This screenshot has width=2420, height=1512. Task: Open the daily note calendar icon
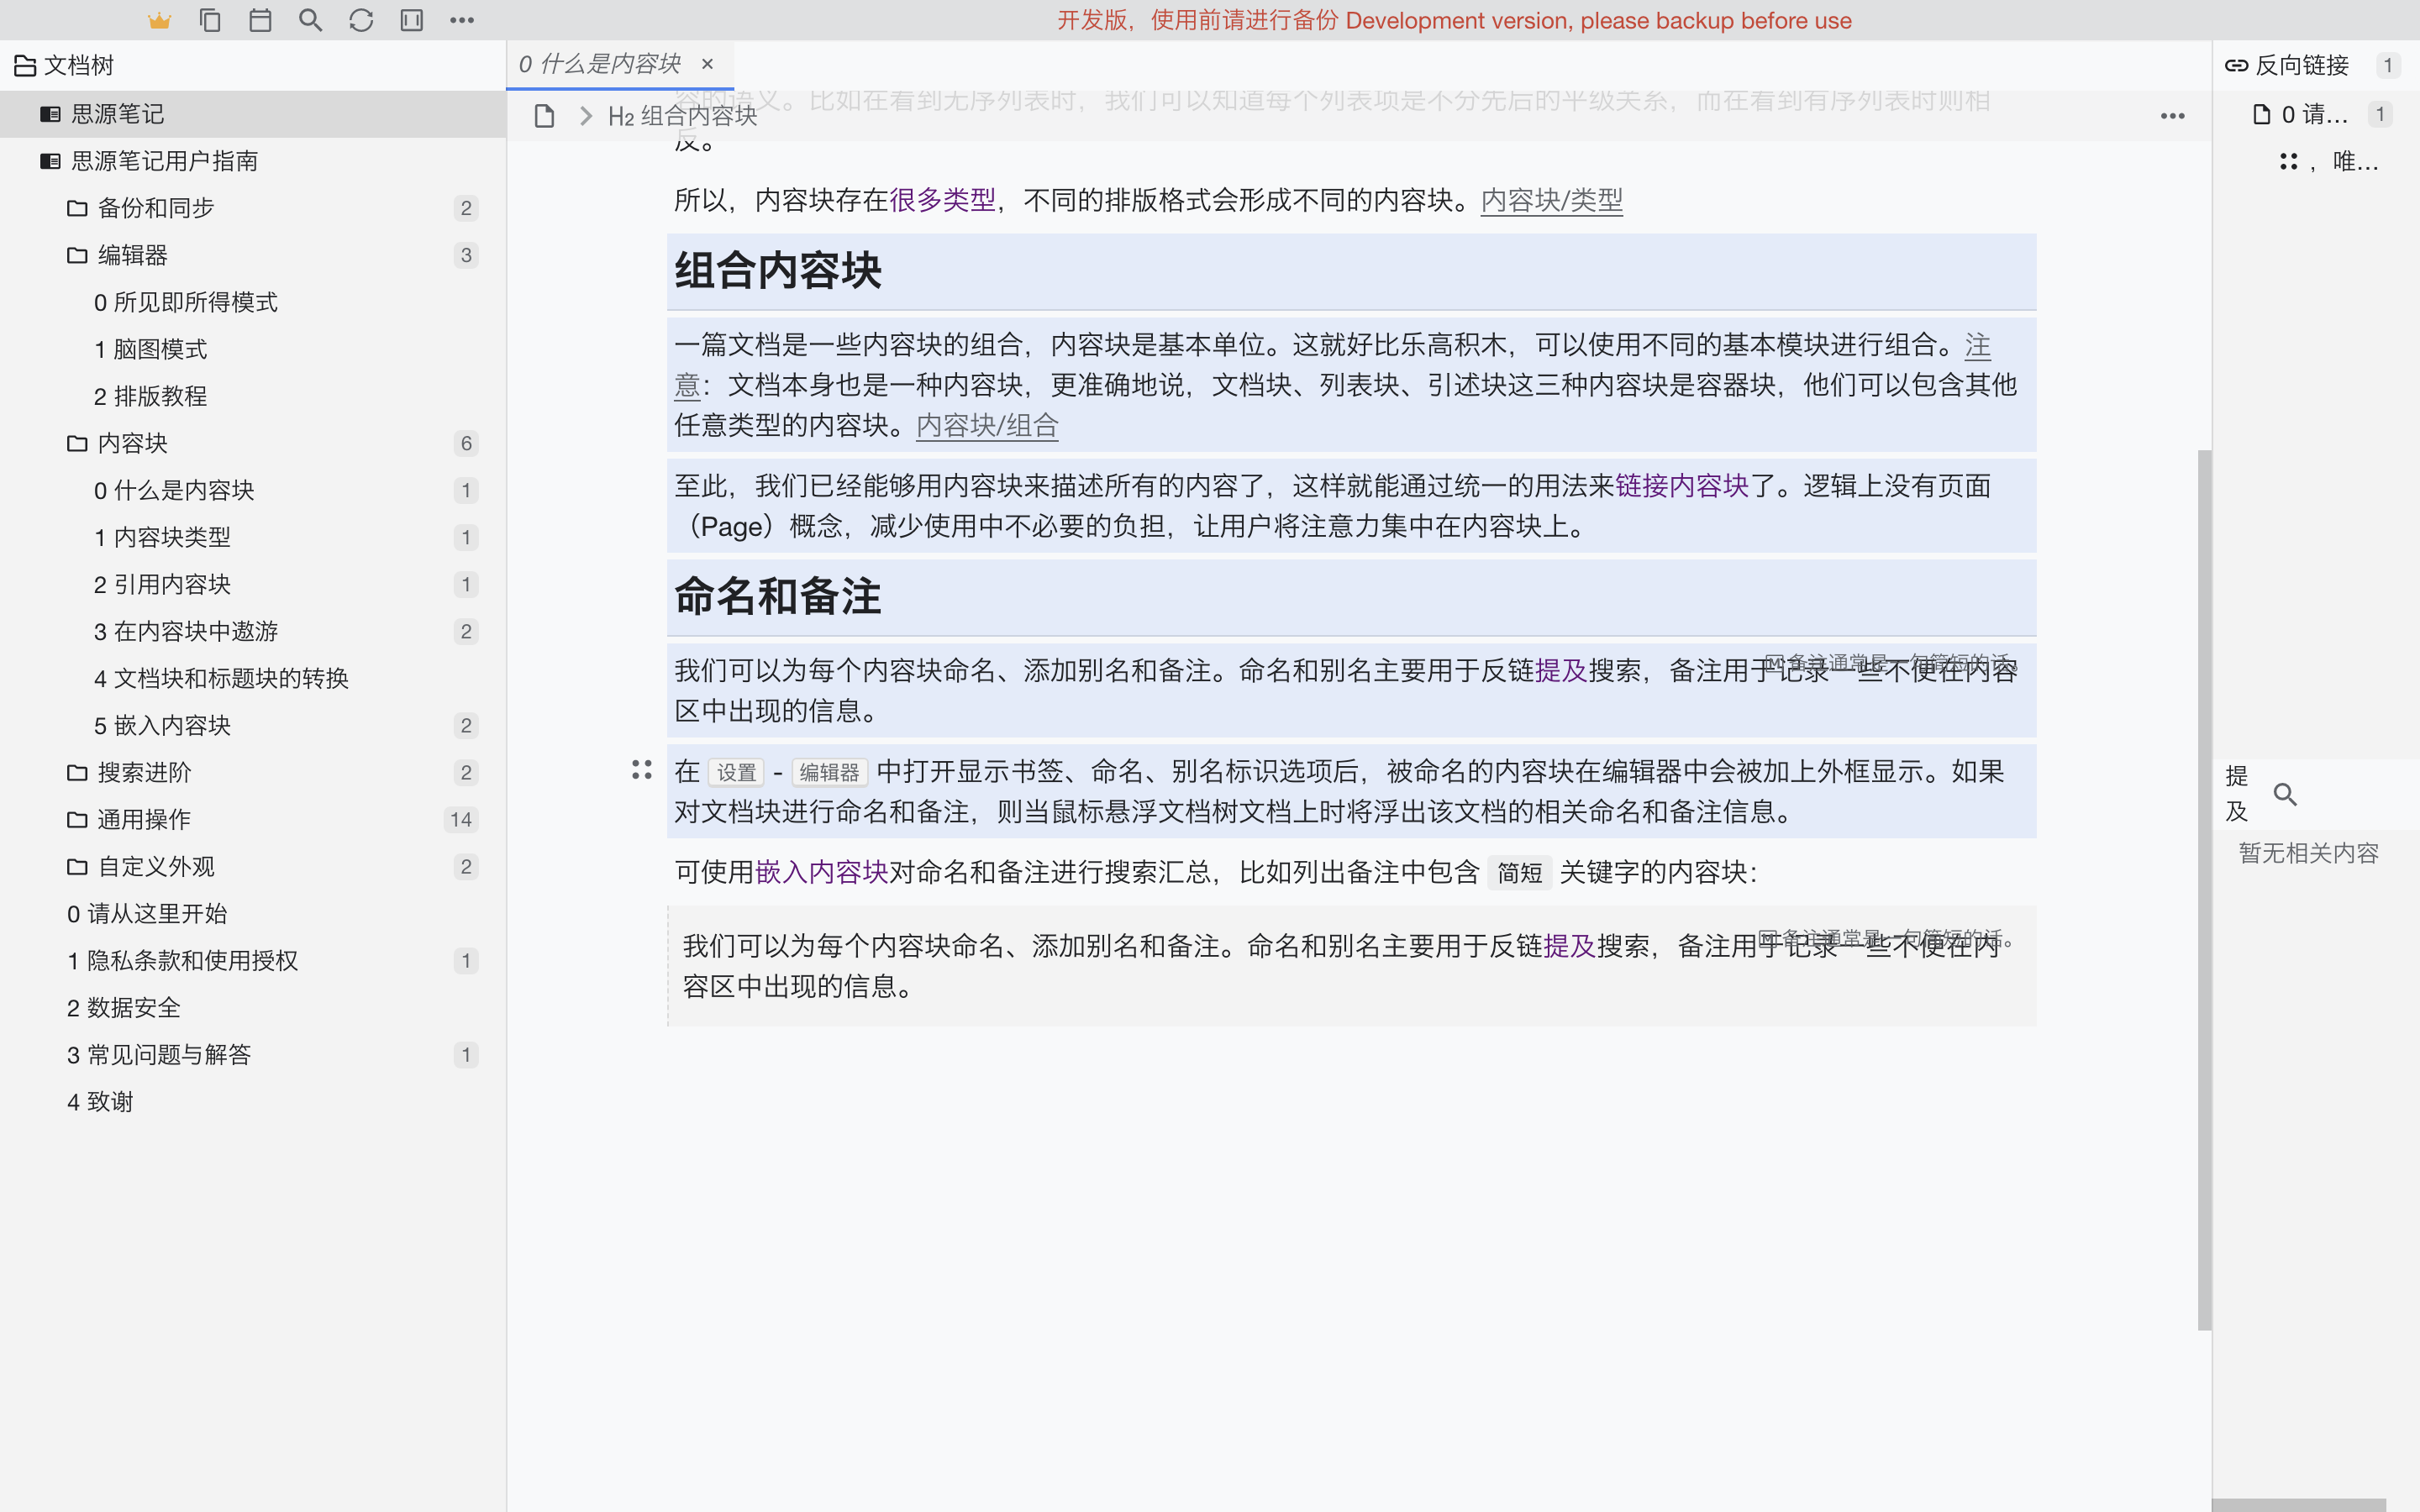pyautogui.click(x=261, y=20)
